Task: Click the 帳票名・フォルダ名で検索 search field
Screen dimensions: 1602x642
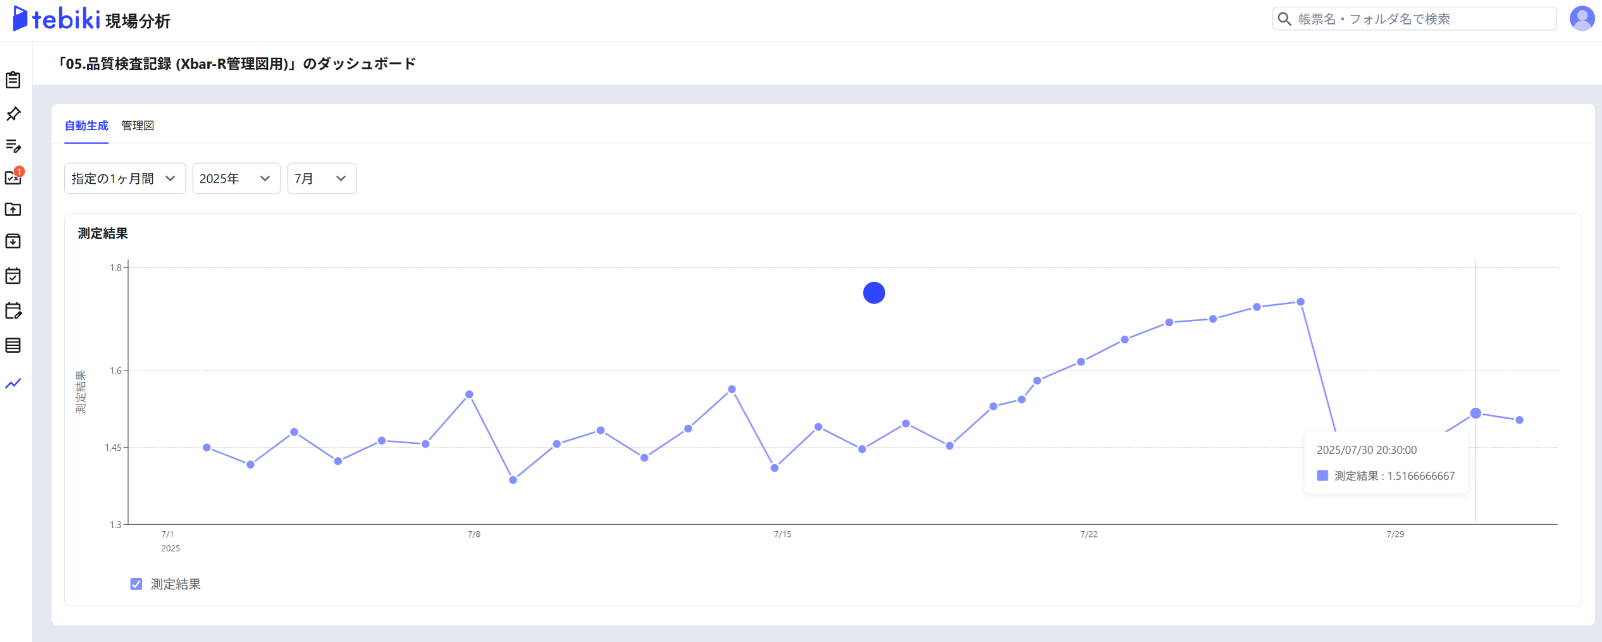Action: pos(1420,19)
